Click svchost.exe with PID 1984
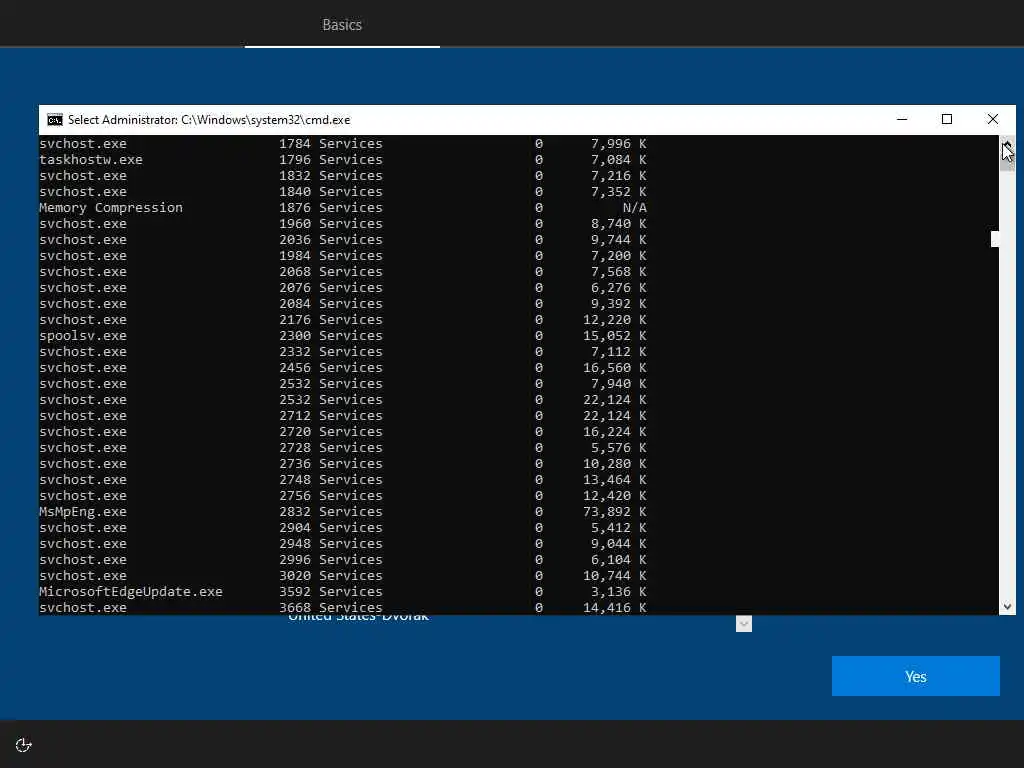This screenshot has width=1024, height=768. pos(83,256)
